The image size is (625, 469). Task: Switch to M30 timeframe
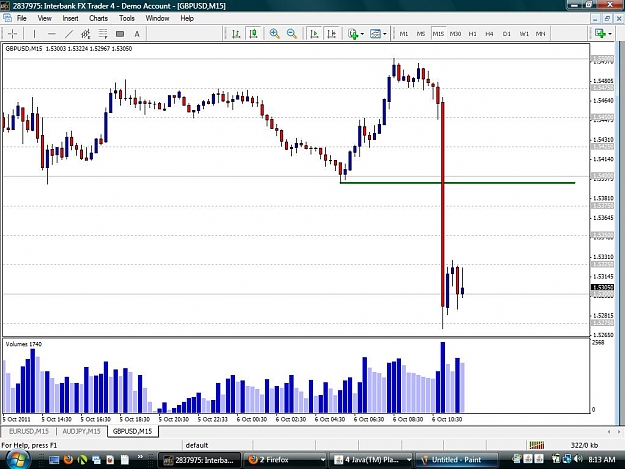point(455,34)
